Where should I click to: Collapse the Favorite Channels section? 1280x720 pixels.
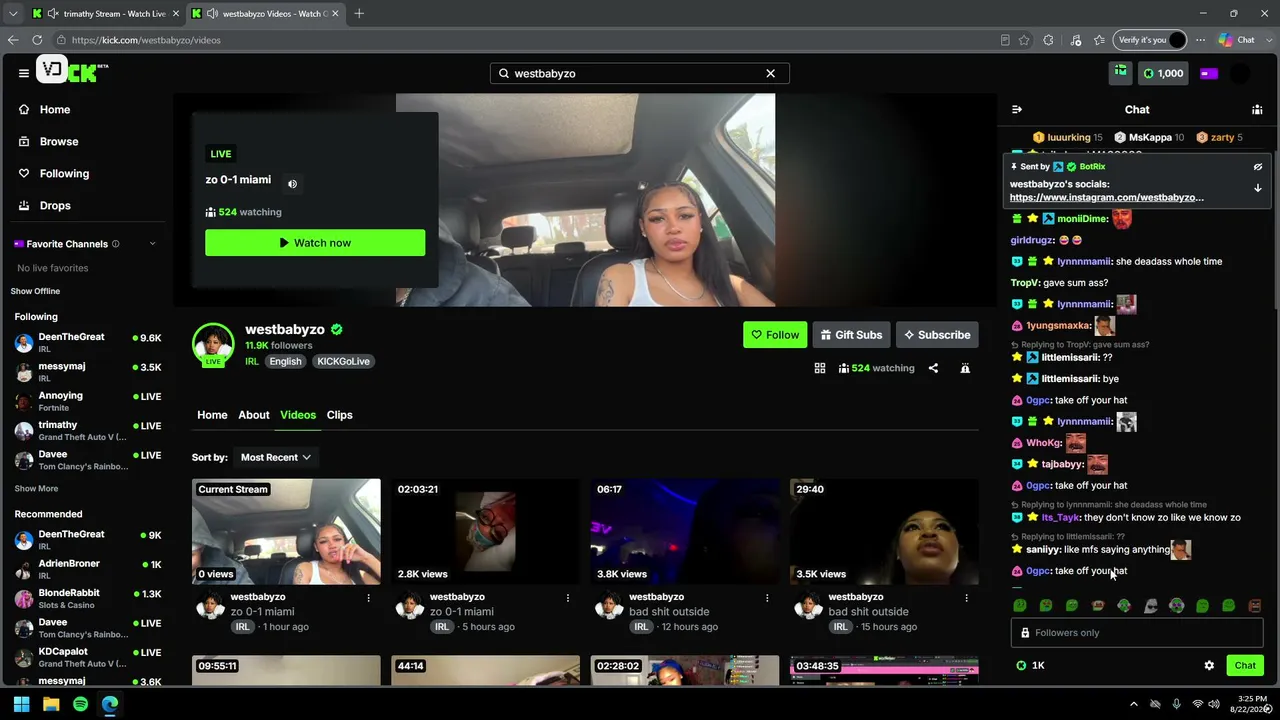152,244
